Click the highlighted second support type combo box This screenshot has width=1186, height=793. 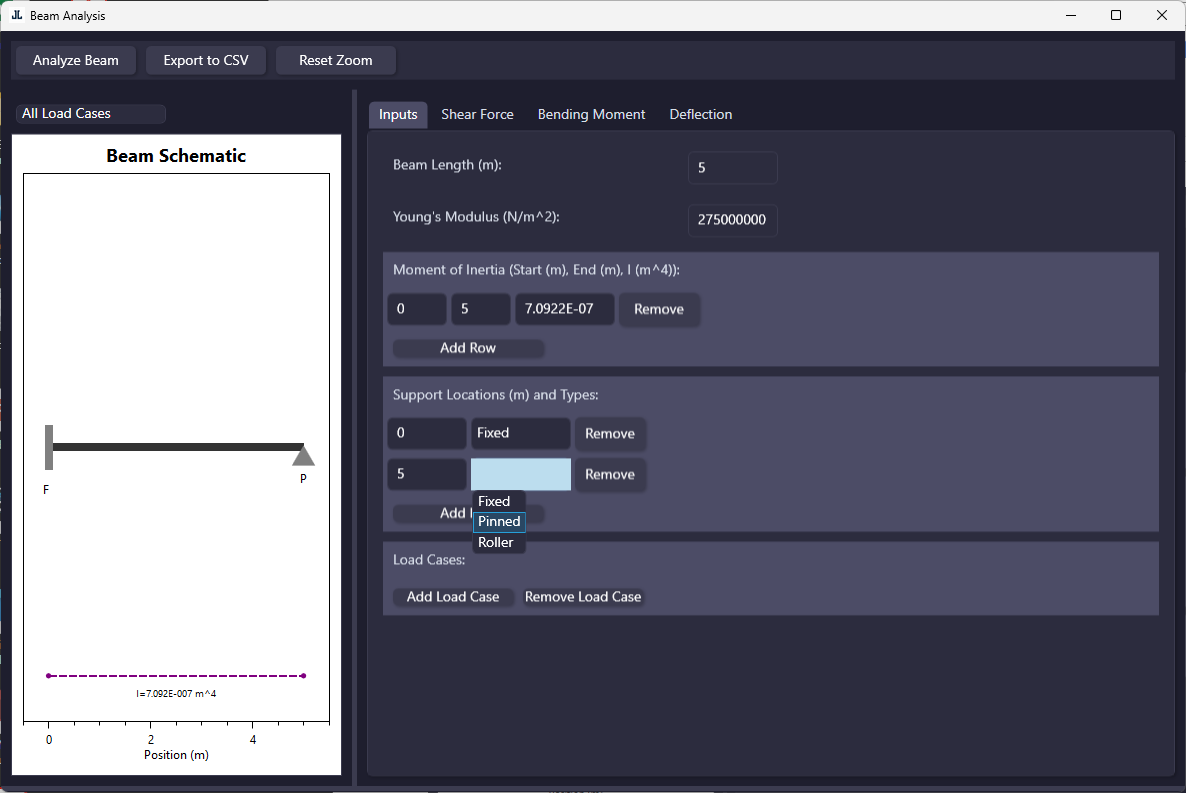point(520,474)
